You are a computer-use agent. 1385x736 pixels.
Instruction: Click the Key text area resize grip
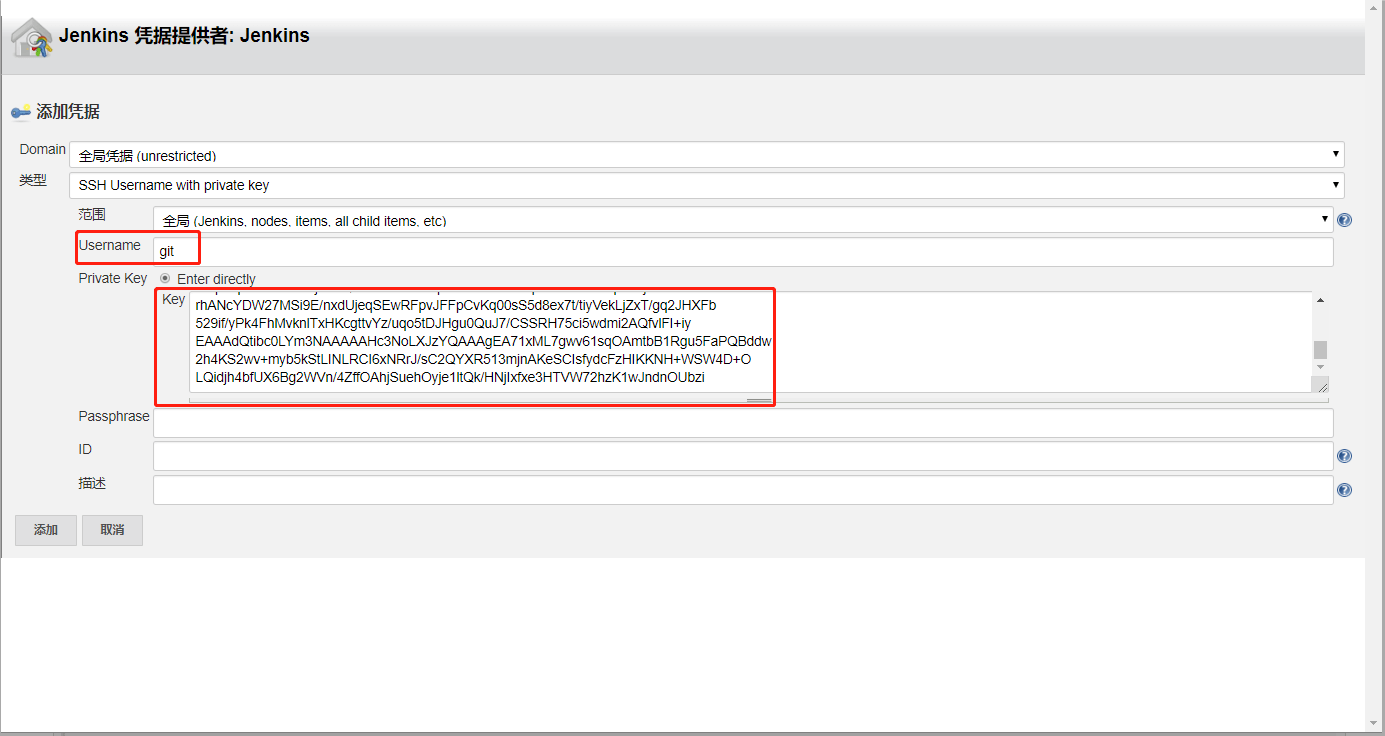click(x=1322, y=385)
